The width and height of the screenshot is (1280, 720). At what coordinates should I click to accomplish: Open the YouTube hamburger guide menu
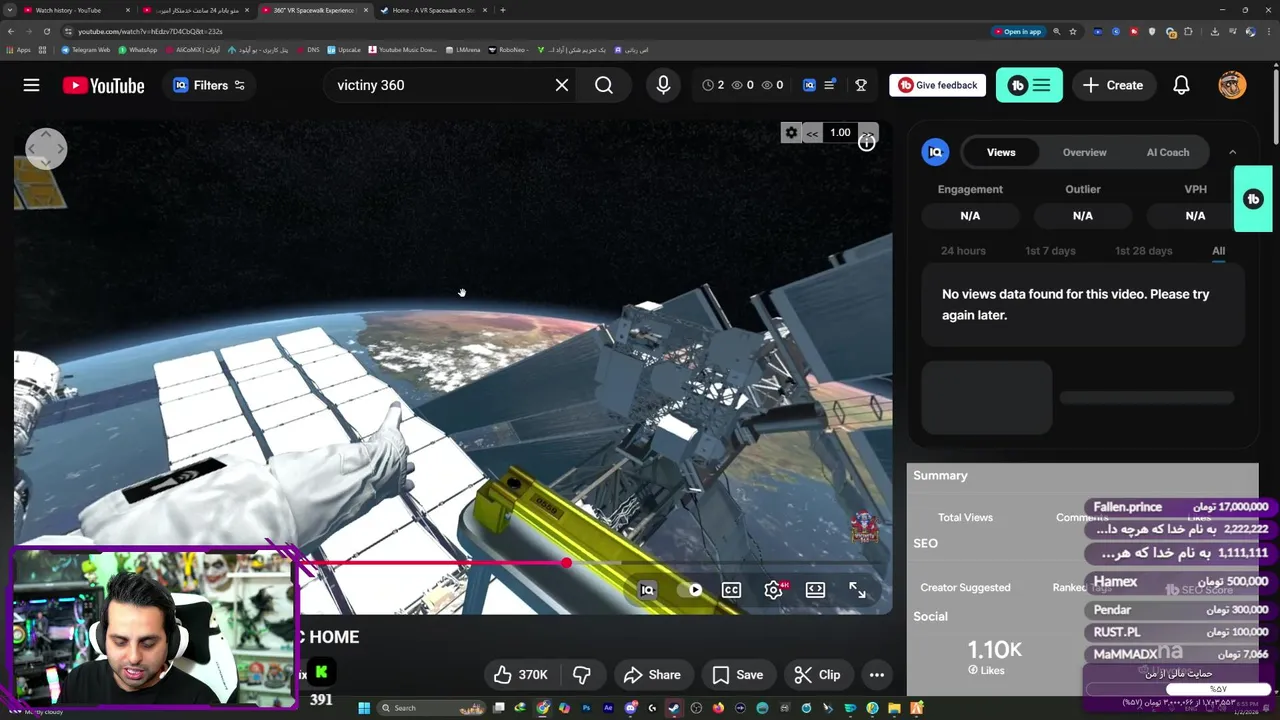tap(31, 85)
